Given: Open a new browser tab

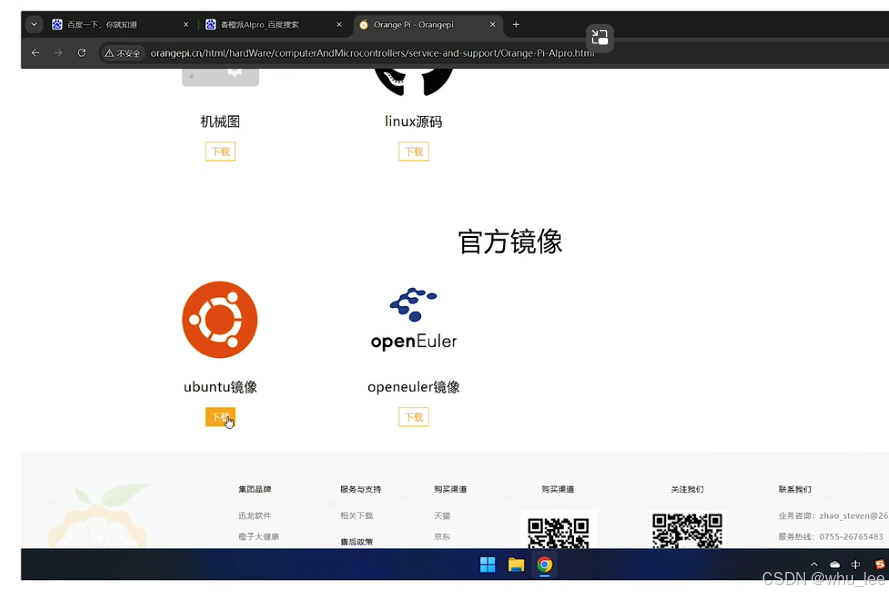Looking at the screenshot, I should 516,24.
